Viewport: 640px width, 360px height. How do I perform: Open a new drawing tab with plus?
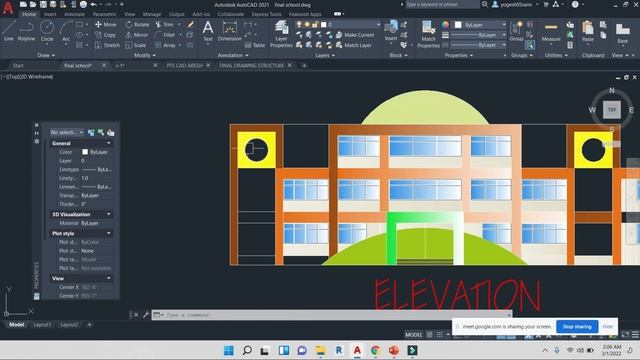[x=304, y=65]
